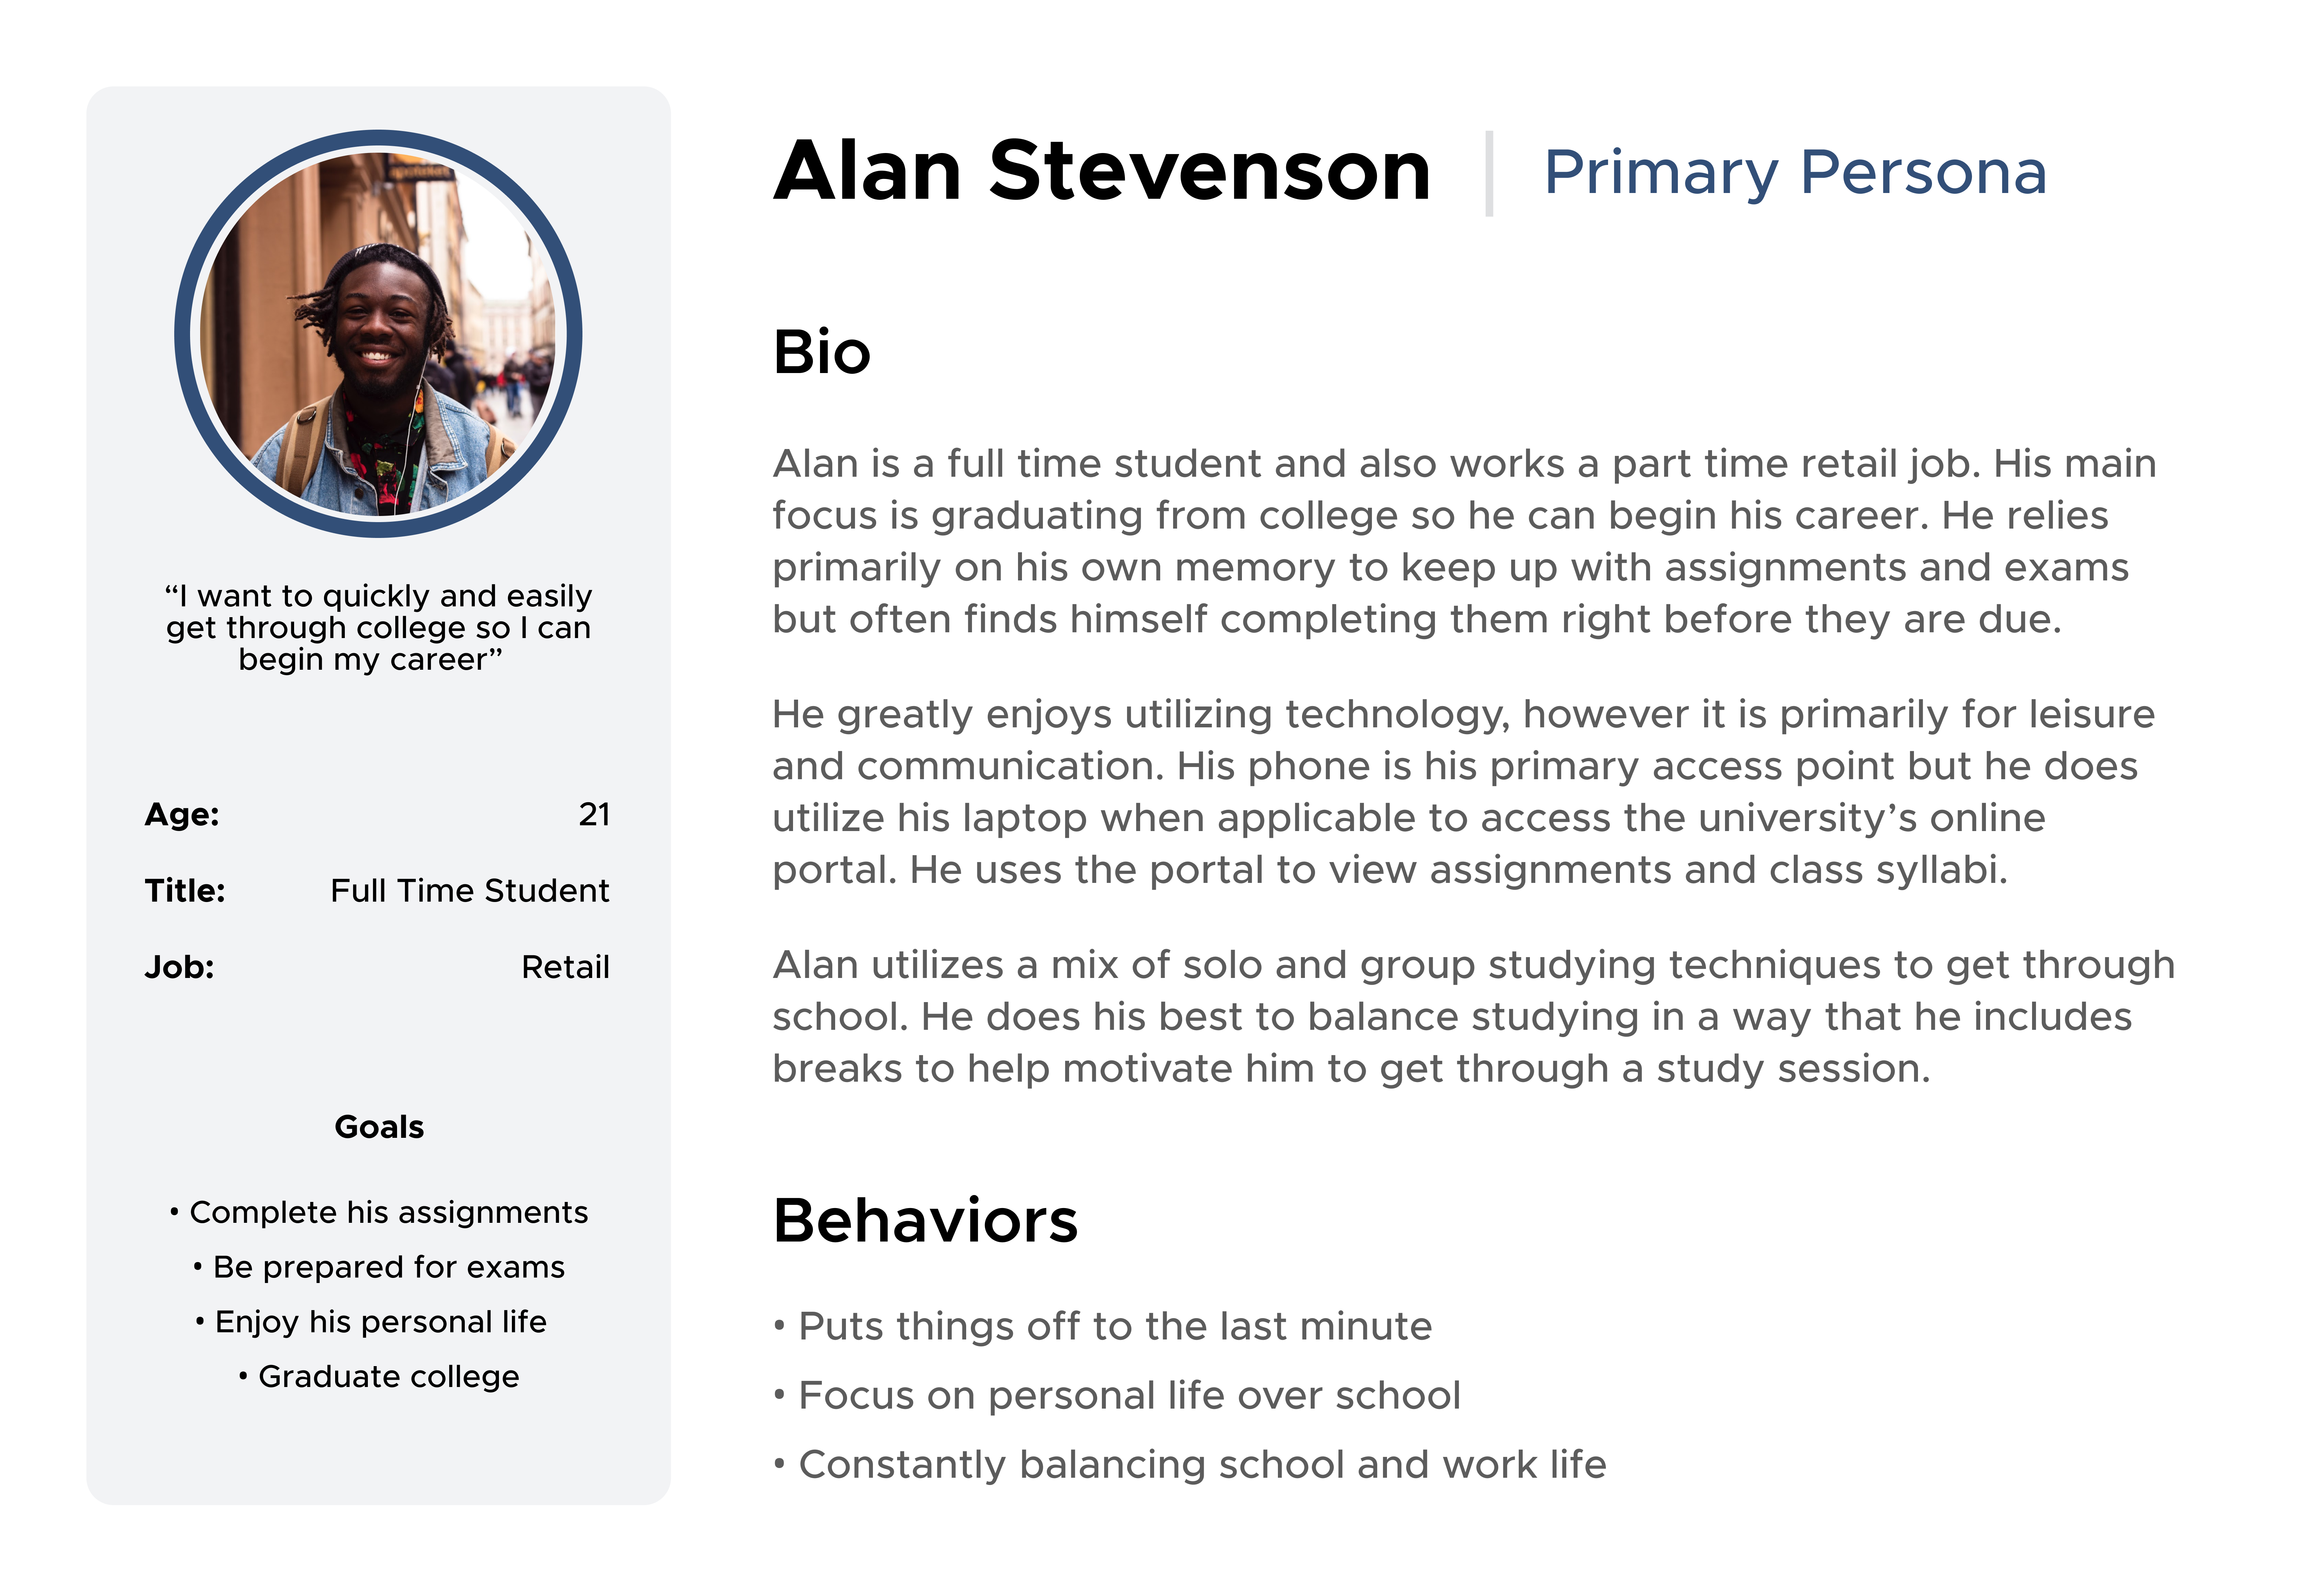This screenshot has width=2324, height=1580.
Task: Click the "Complete his assignments" goal
Action: pos(388,1212)
